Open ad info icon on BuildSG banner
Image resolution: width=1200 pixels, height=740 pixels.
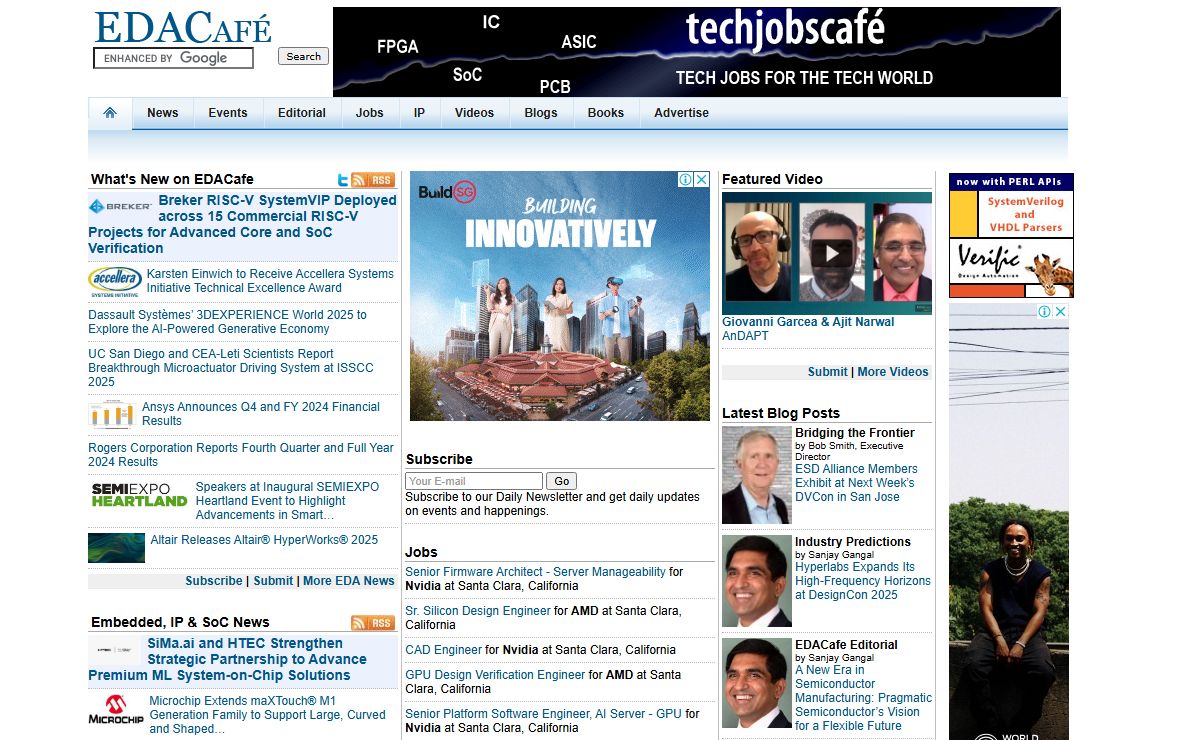click(x=686, y=180)
